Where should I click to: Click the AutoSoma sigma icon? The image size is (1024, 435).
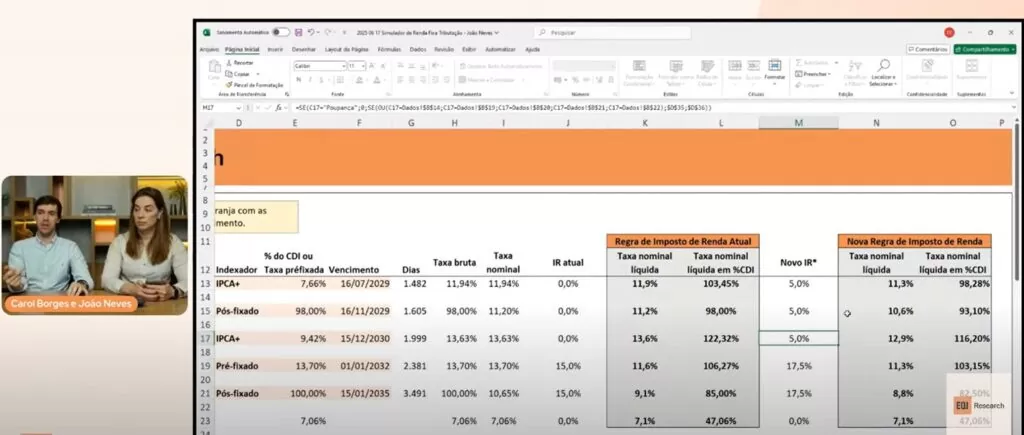click(798, 63)
